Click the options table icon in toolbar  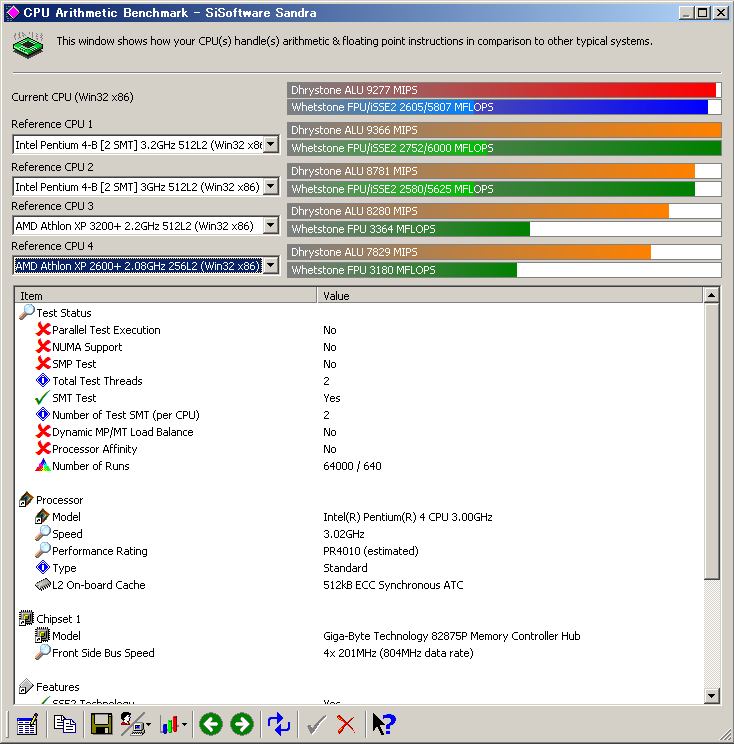(27, 724)
